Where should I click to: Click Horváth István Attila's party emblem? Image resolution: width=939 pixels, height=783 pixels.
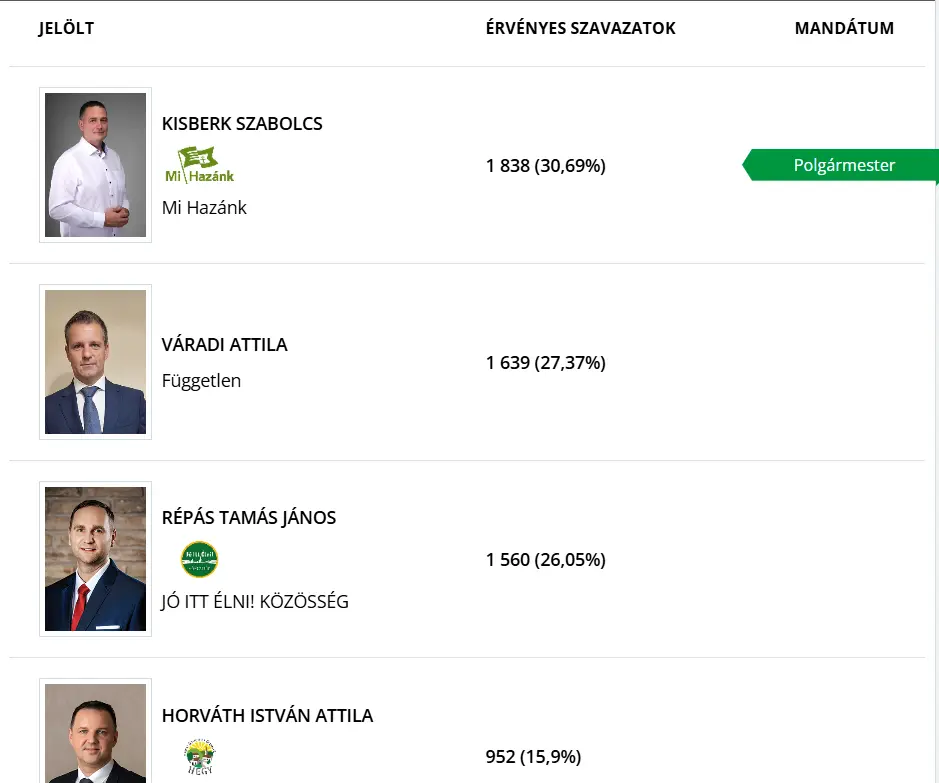(200, 757)
